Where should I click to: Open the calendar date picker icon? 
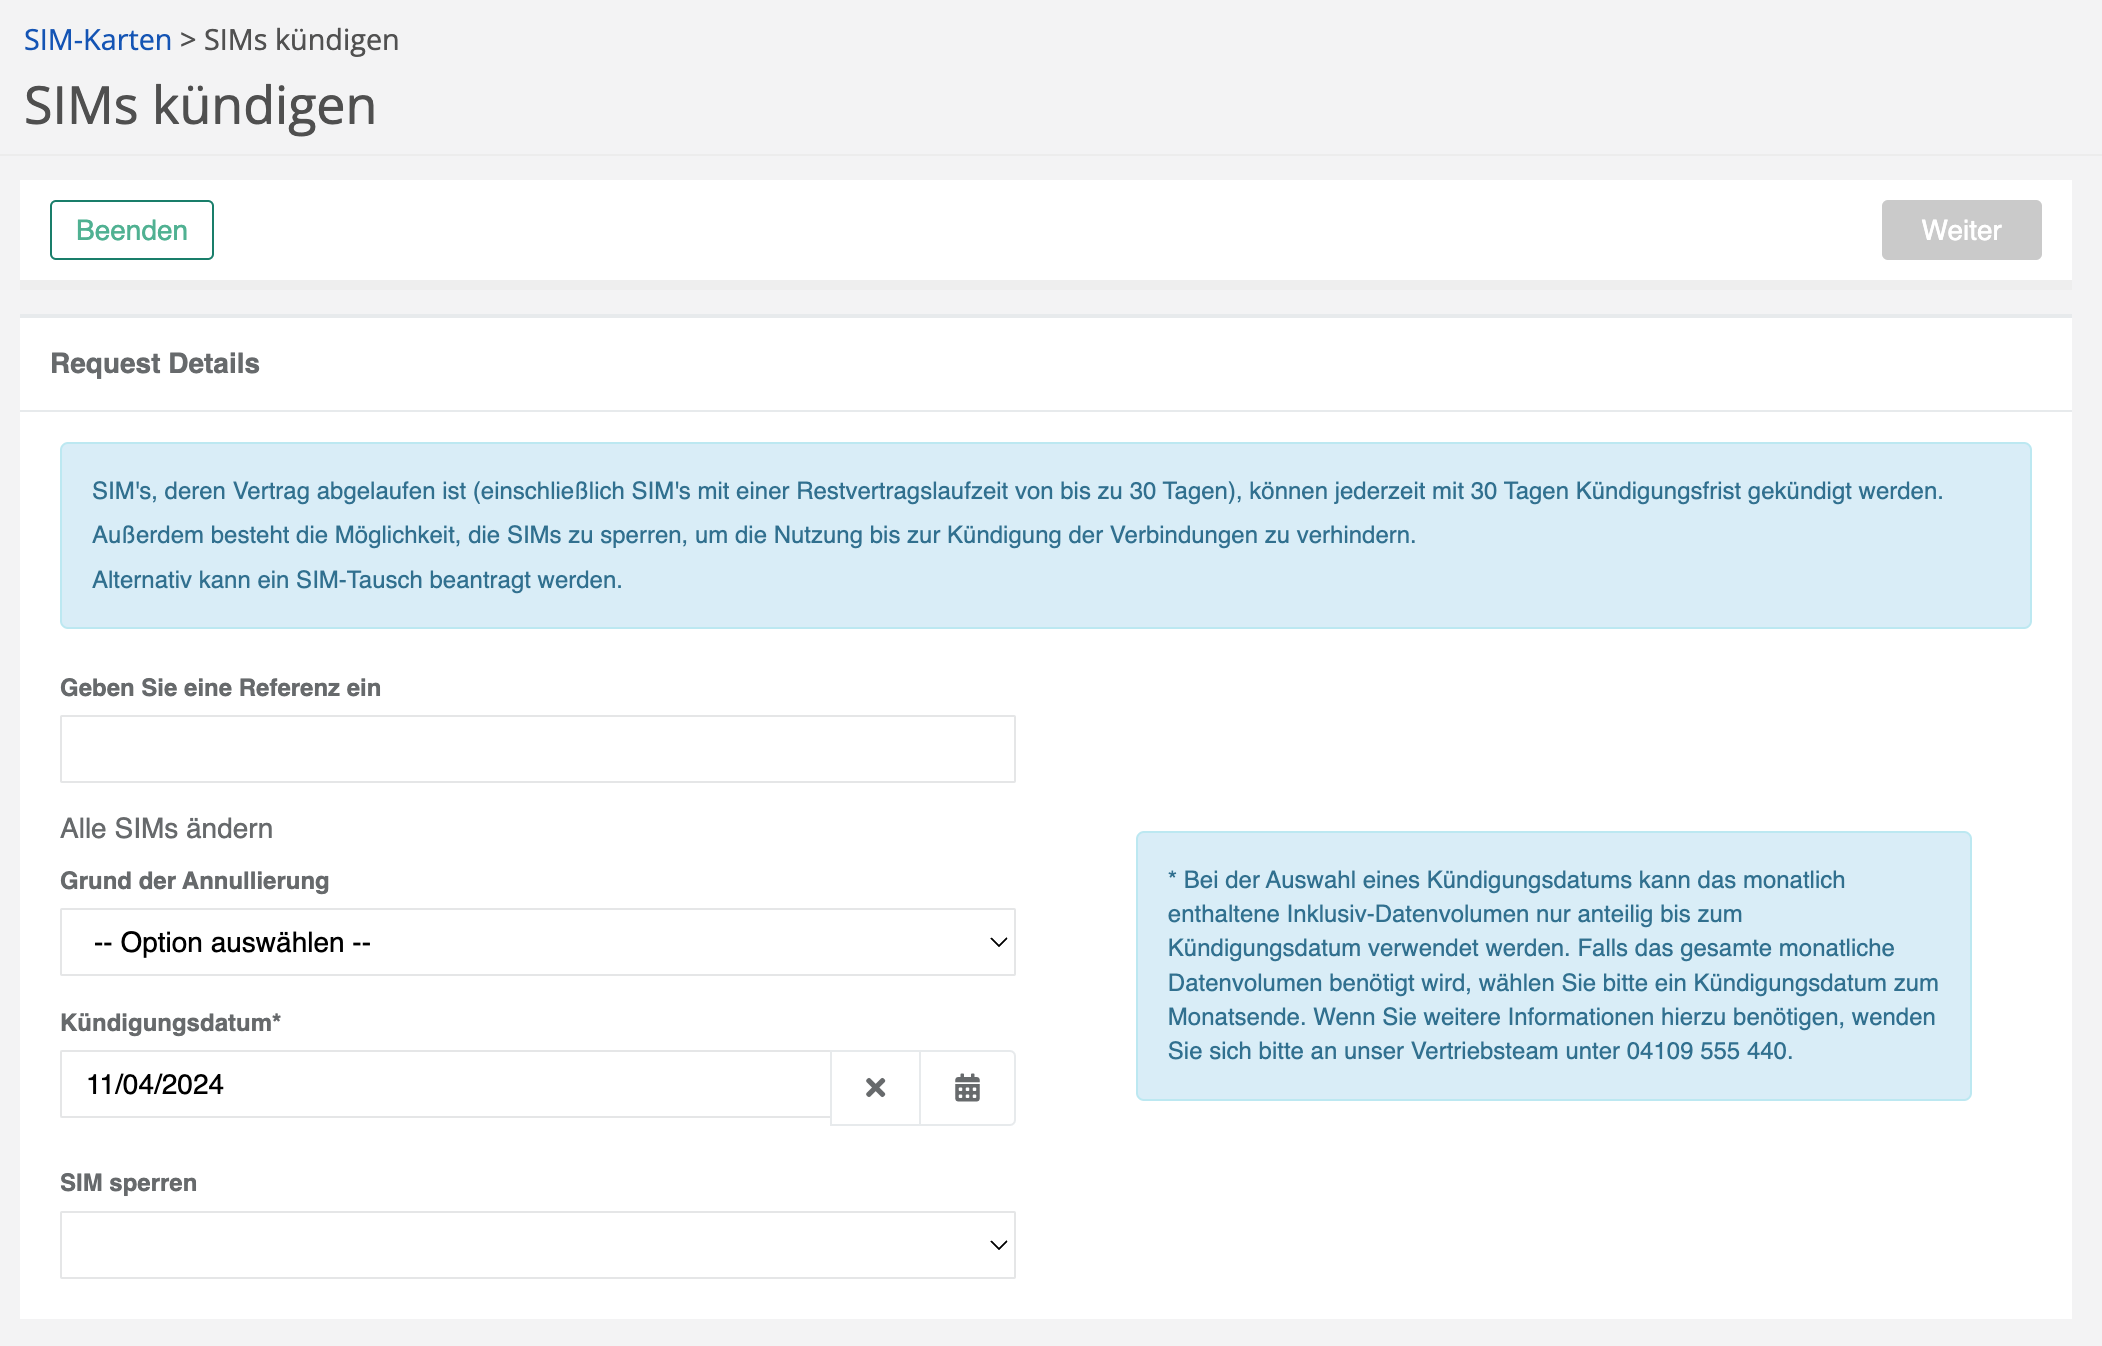coord(967,1087)
